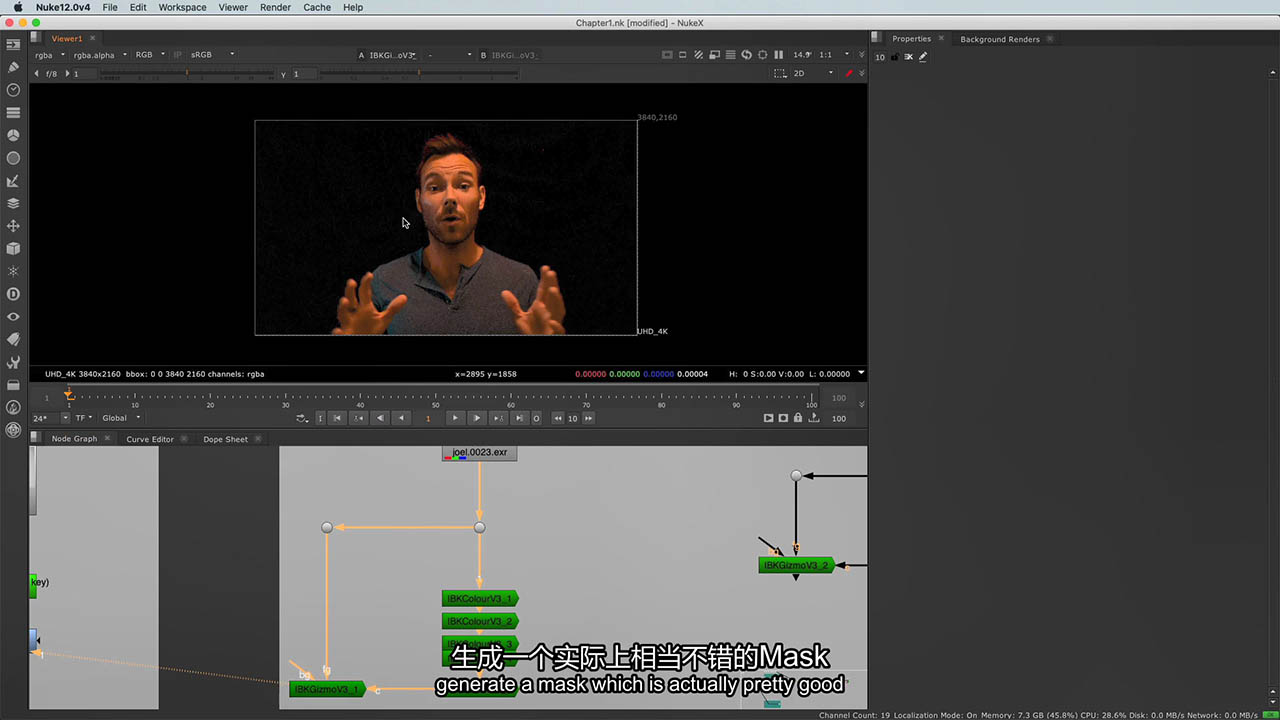Toggle the region of interest icon
The image size is (1280, 720).
pos(781,74)
